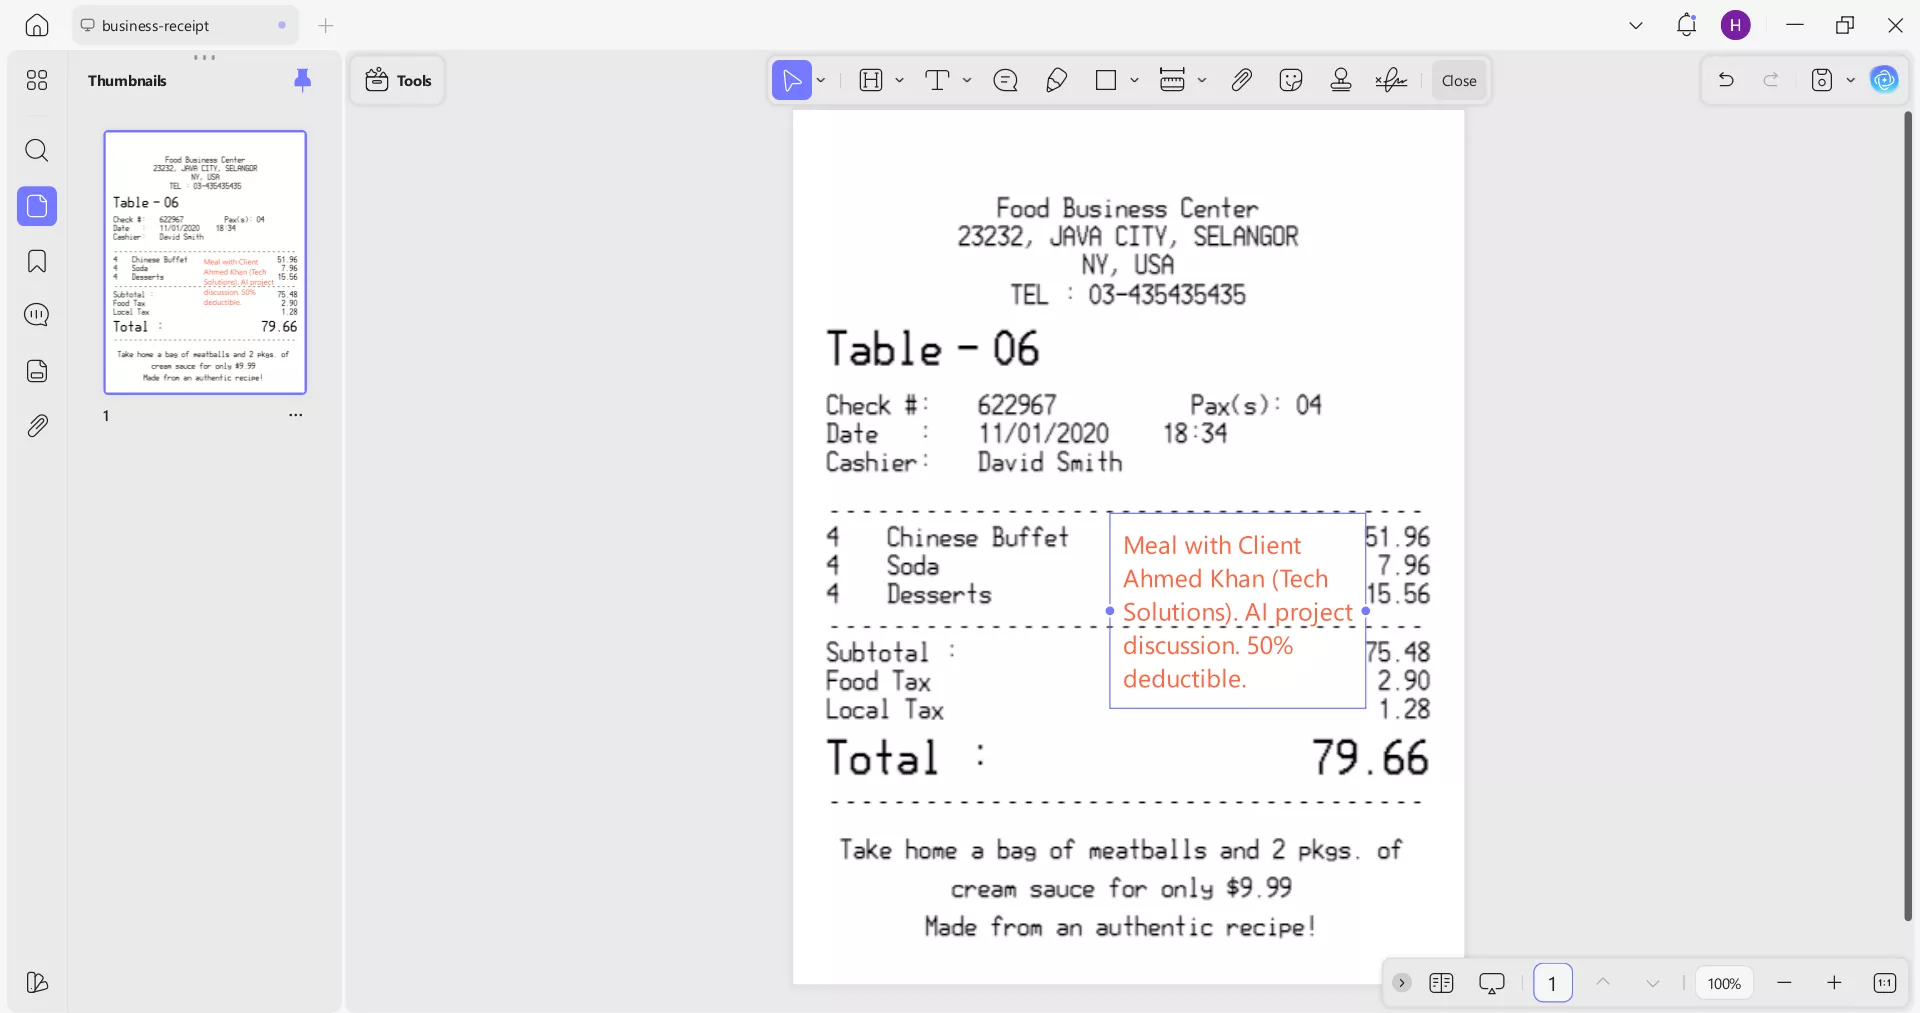Open the Sticker tool
The width and height of the screenshot is (1920, 1013).
[1291, 80]
